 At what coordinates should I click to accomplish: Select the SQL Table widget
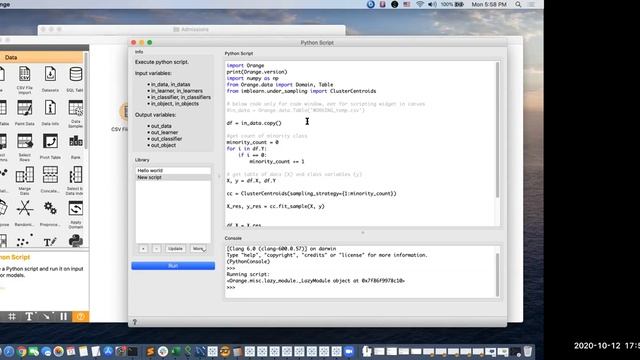click(76, 78)
